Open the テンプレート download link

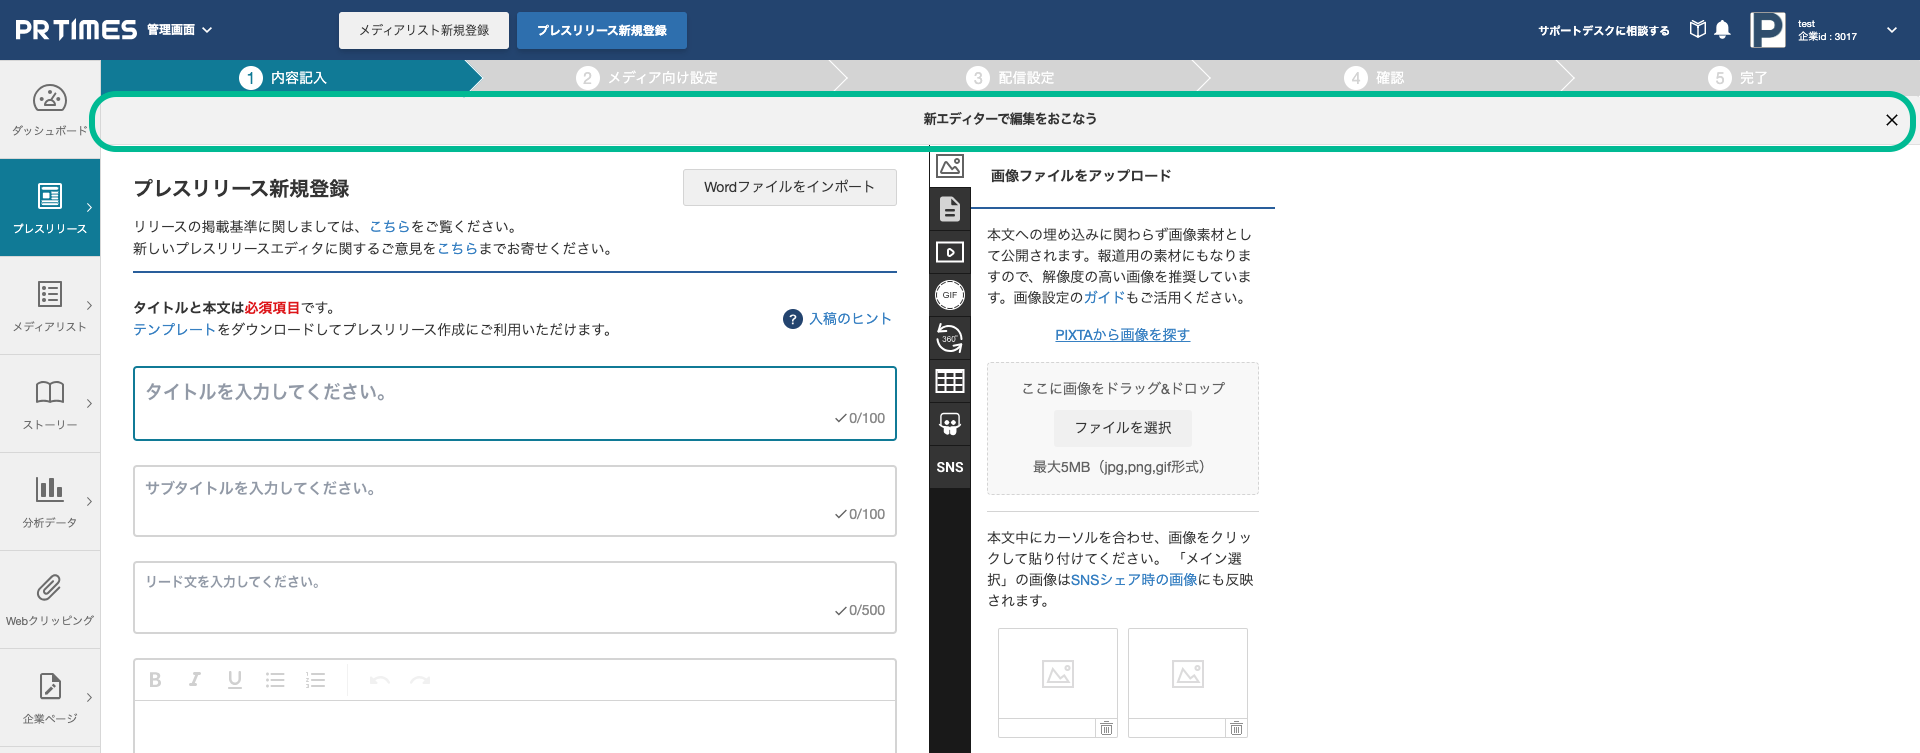175,330
